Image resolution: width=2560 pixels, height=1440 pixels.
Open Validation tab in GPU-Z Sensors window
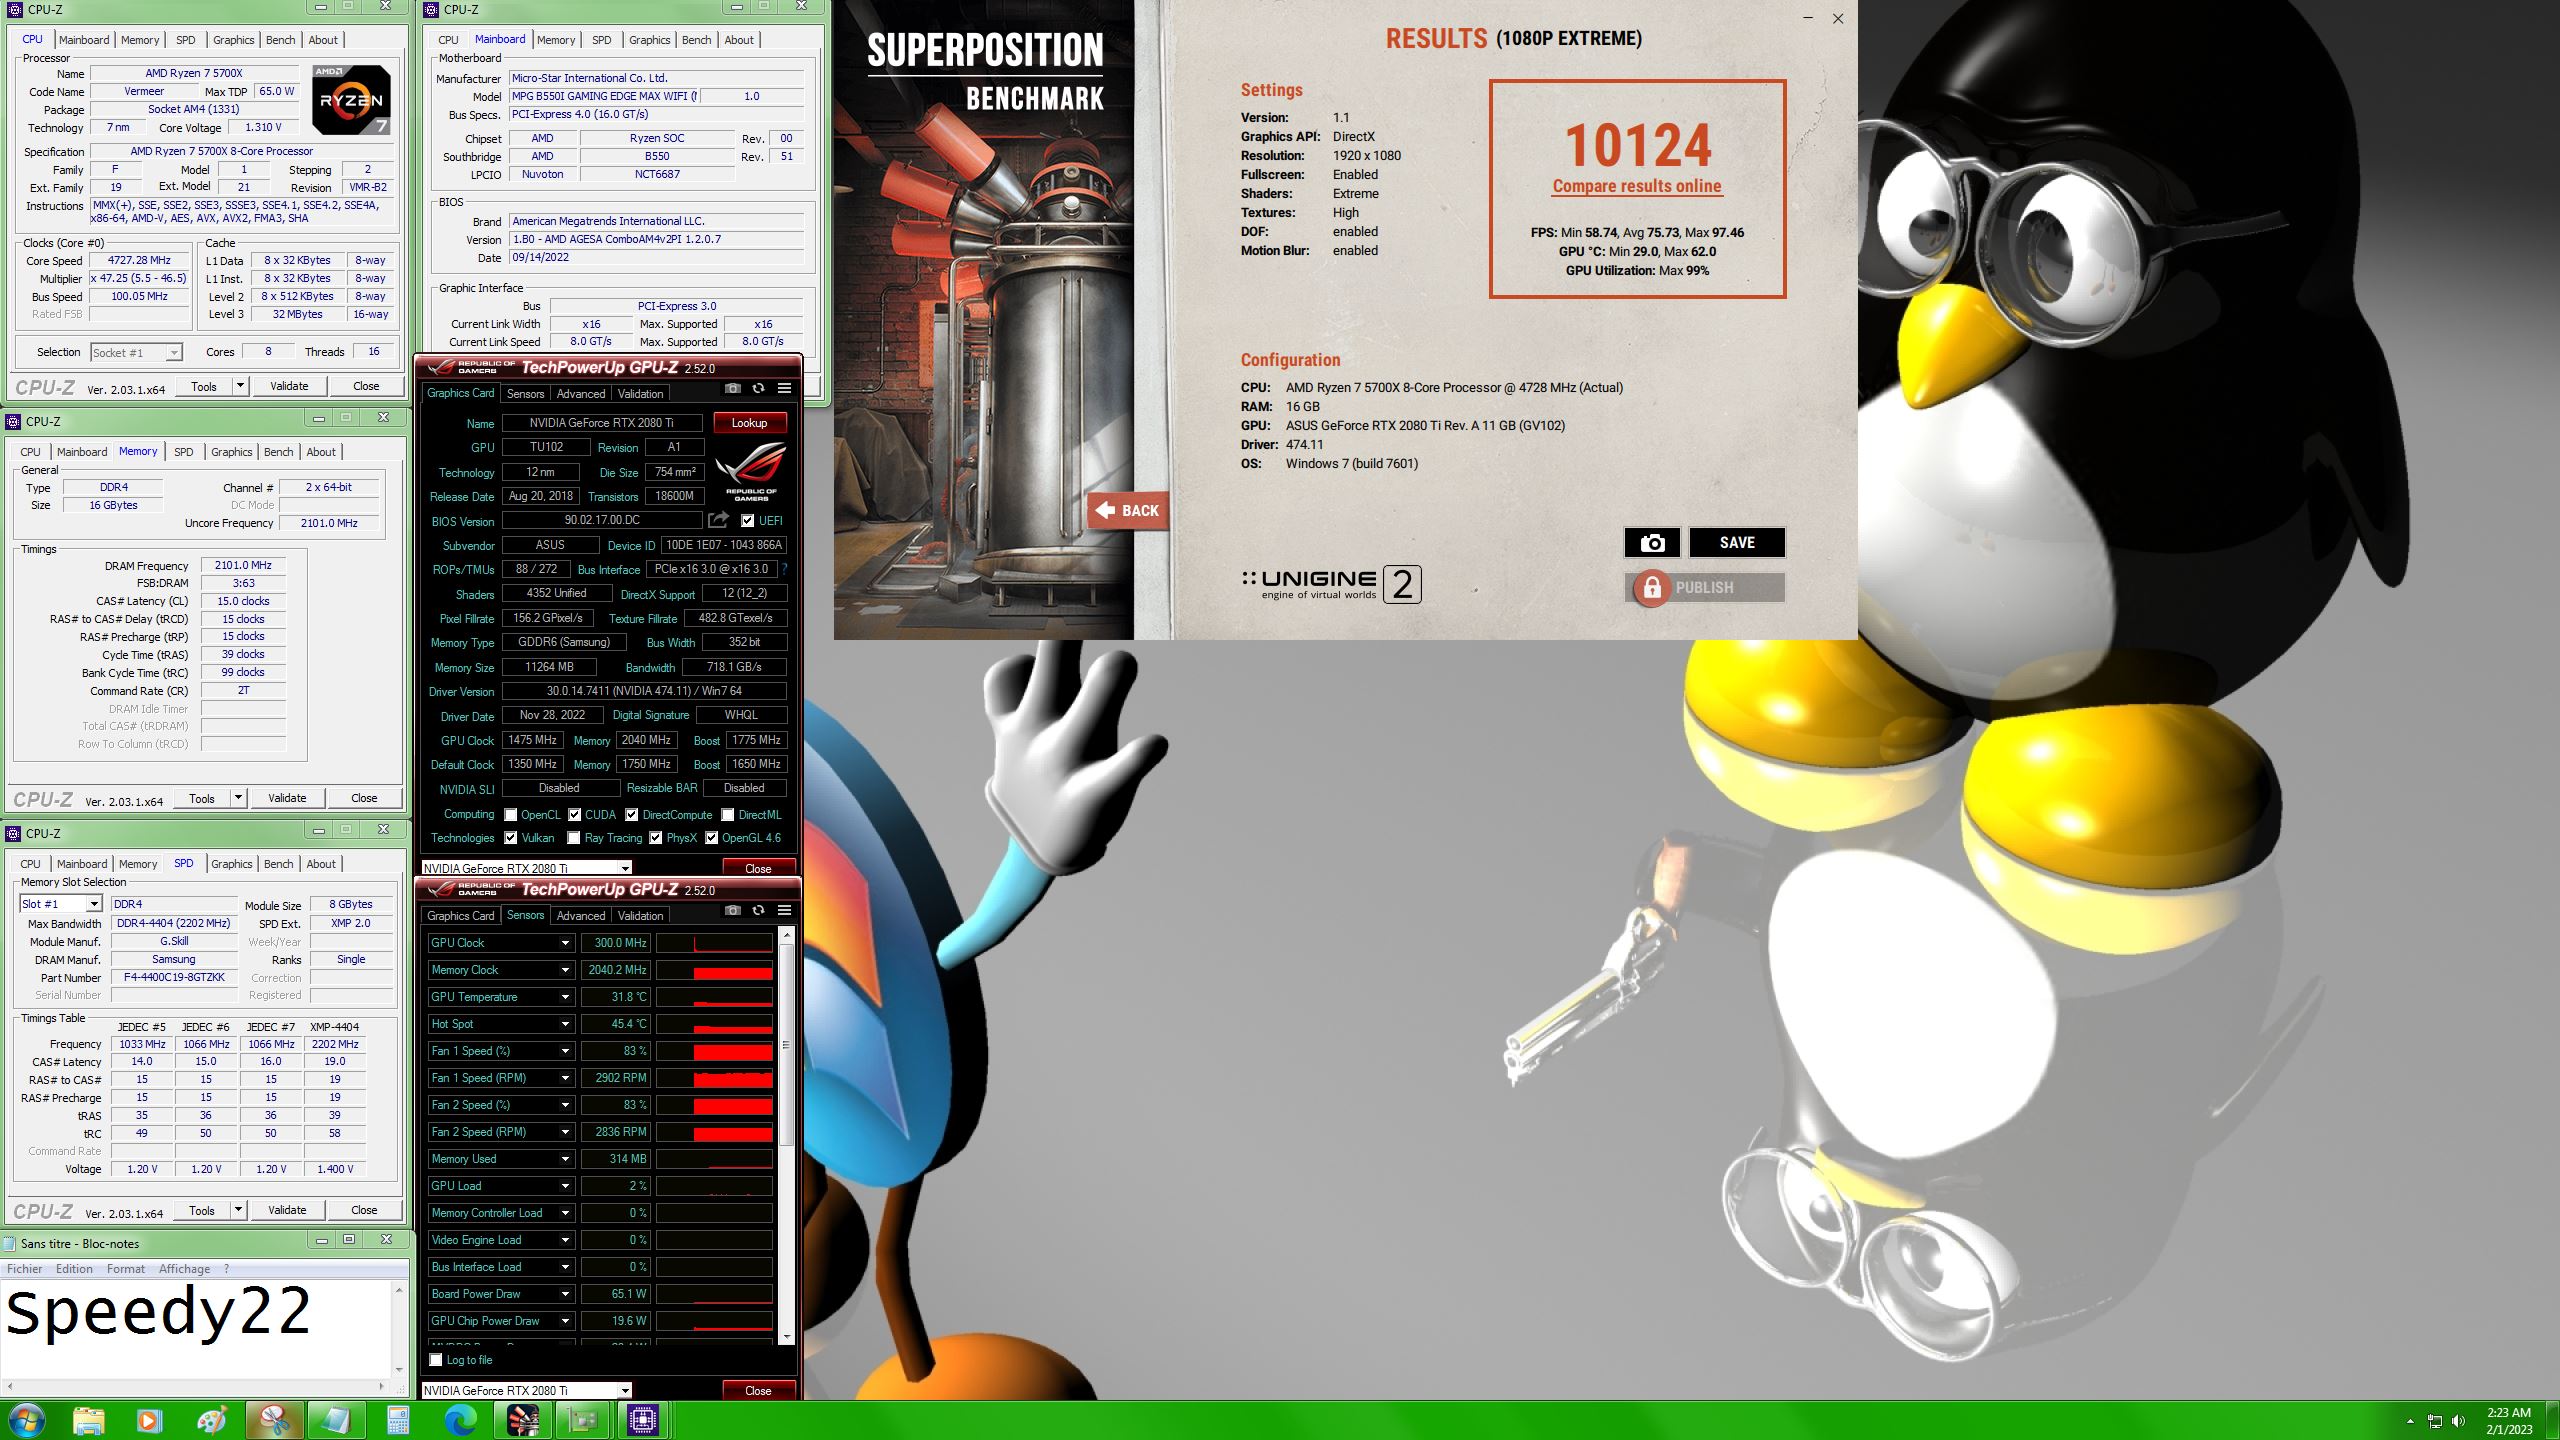(640, 916)
